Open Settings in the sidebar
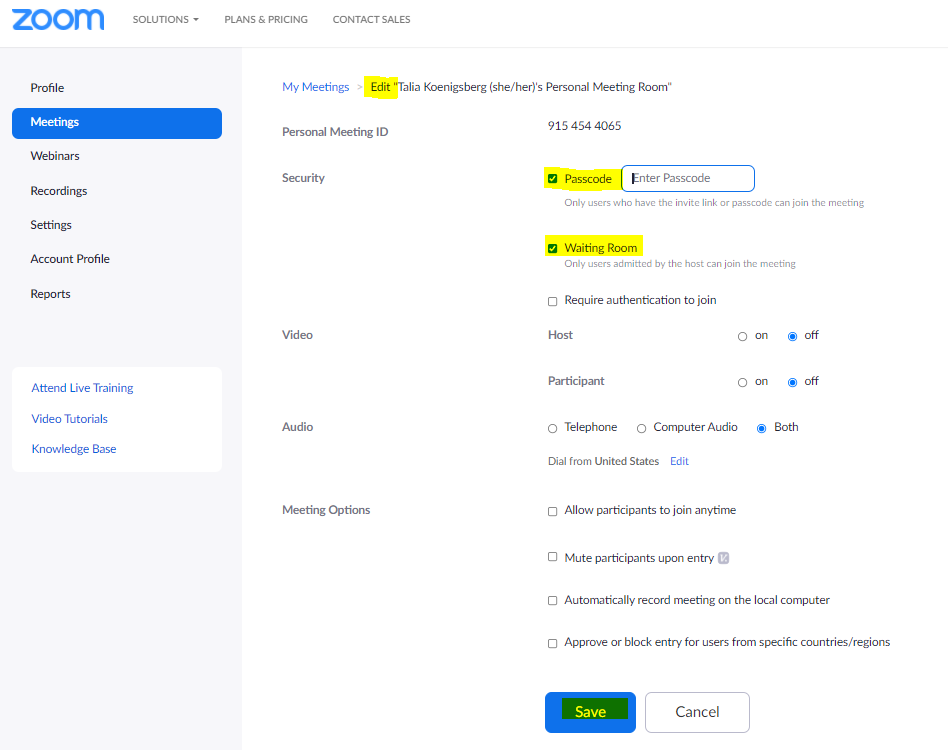Viewport: 948px width, 750px height. pyautogui.click(x=51, y=225)
